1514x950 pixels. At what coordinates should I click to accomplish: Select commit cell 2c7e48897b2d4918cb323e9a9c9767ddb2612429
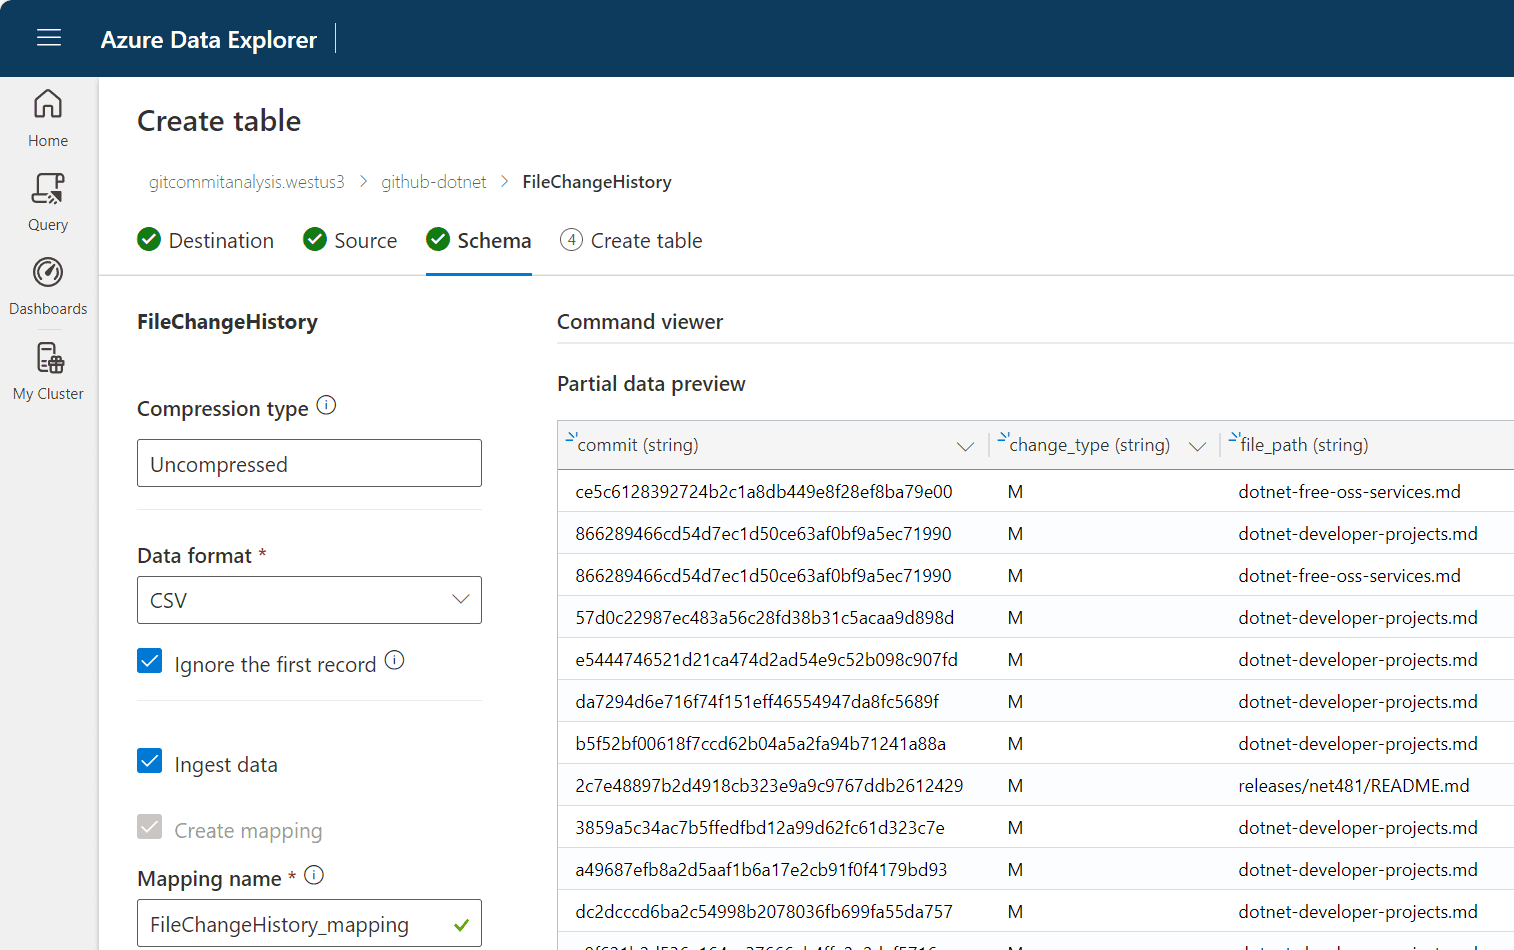pos(769,786)
